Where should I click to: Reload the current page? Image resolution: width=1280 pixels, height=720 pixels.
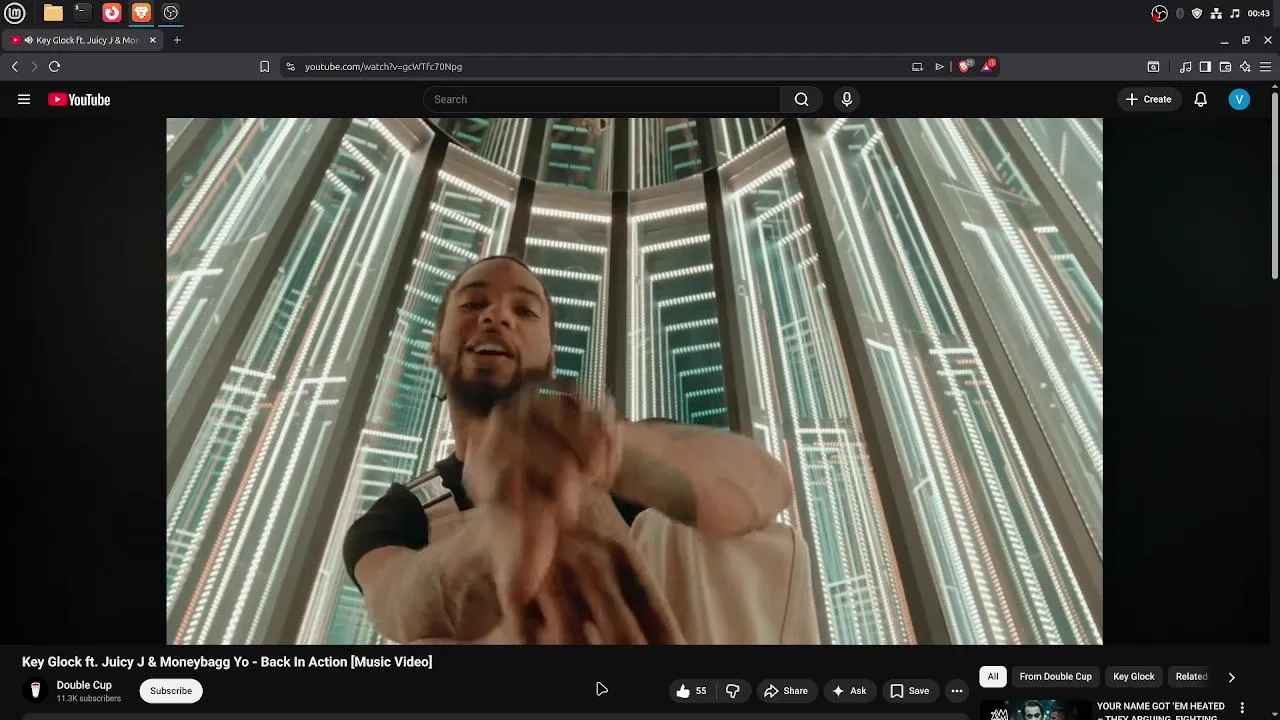click(x=54, y=66)
